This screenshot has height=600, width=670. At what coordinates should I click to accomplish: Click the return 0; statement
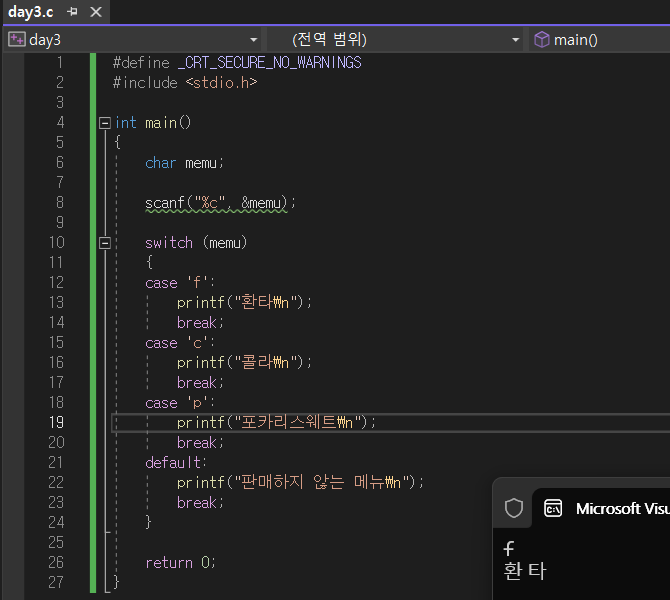pyautogui.click(x=180, y=562)
